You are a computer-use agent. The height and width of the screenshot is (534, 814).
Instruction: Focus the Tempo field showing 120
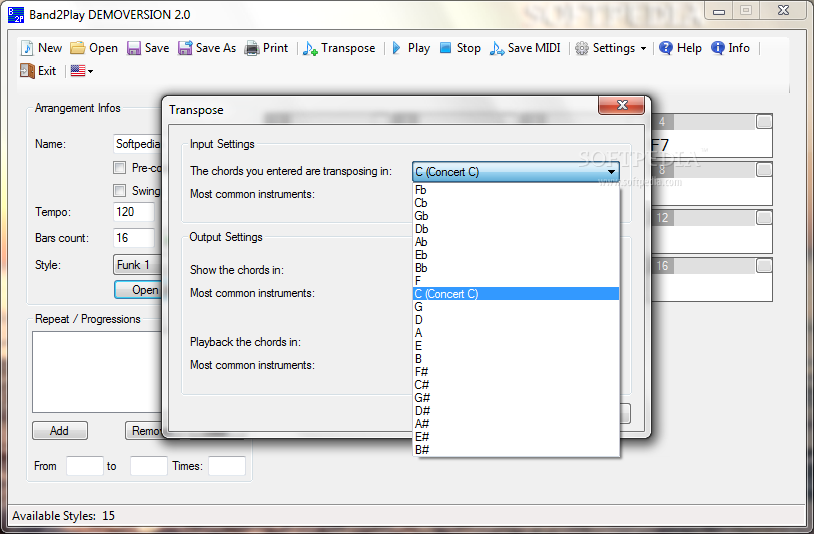pyautogui.click(x=134, y=212)
